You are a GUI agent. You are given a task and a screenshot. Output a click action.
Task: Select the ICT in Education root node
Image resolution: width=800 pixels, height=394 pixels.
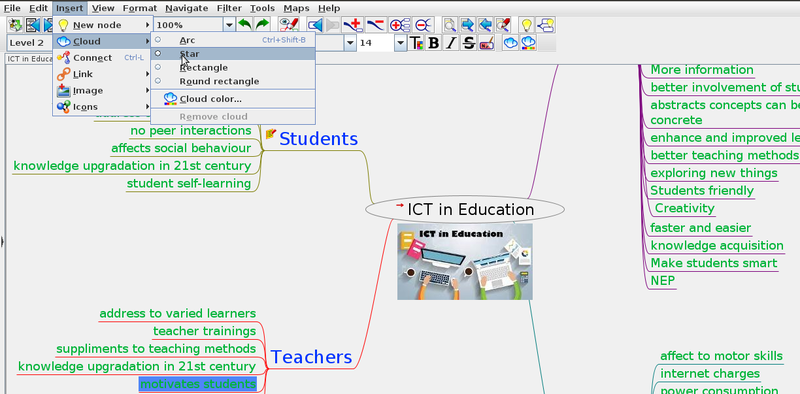coord(465,209)
